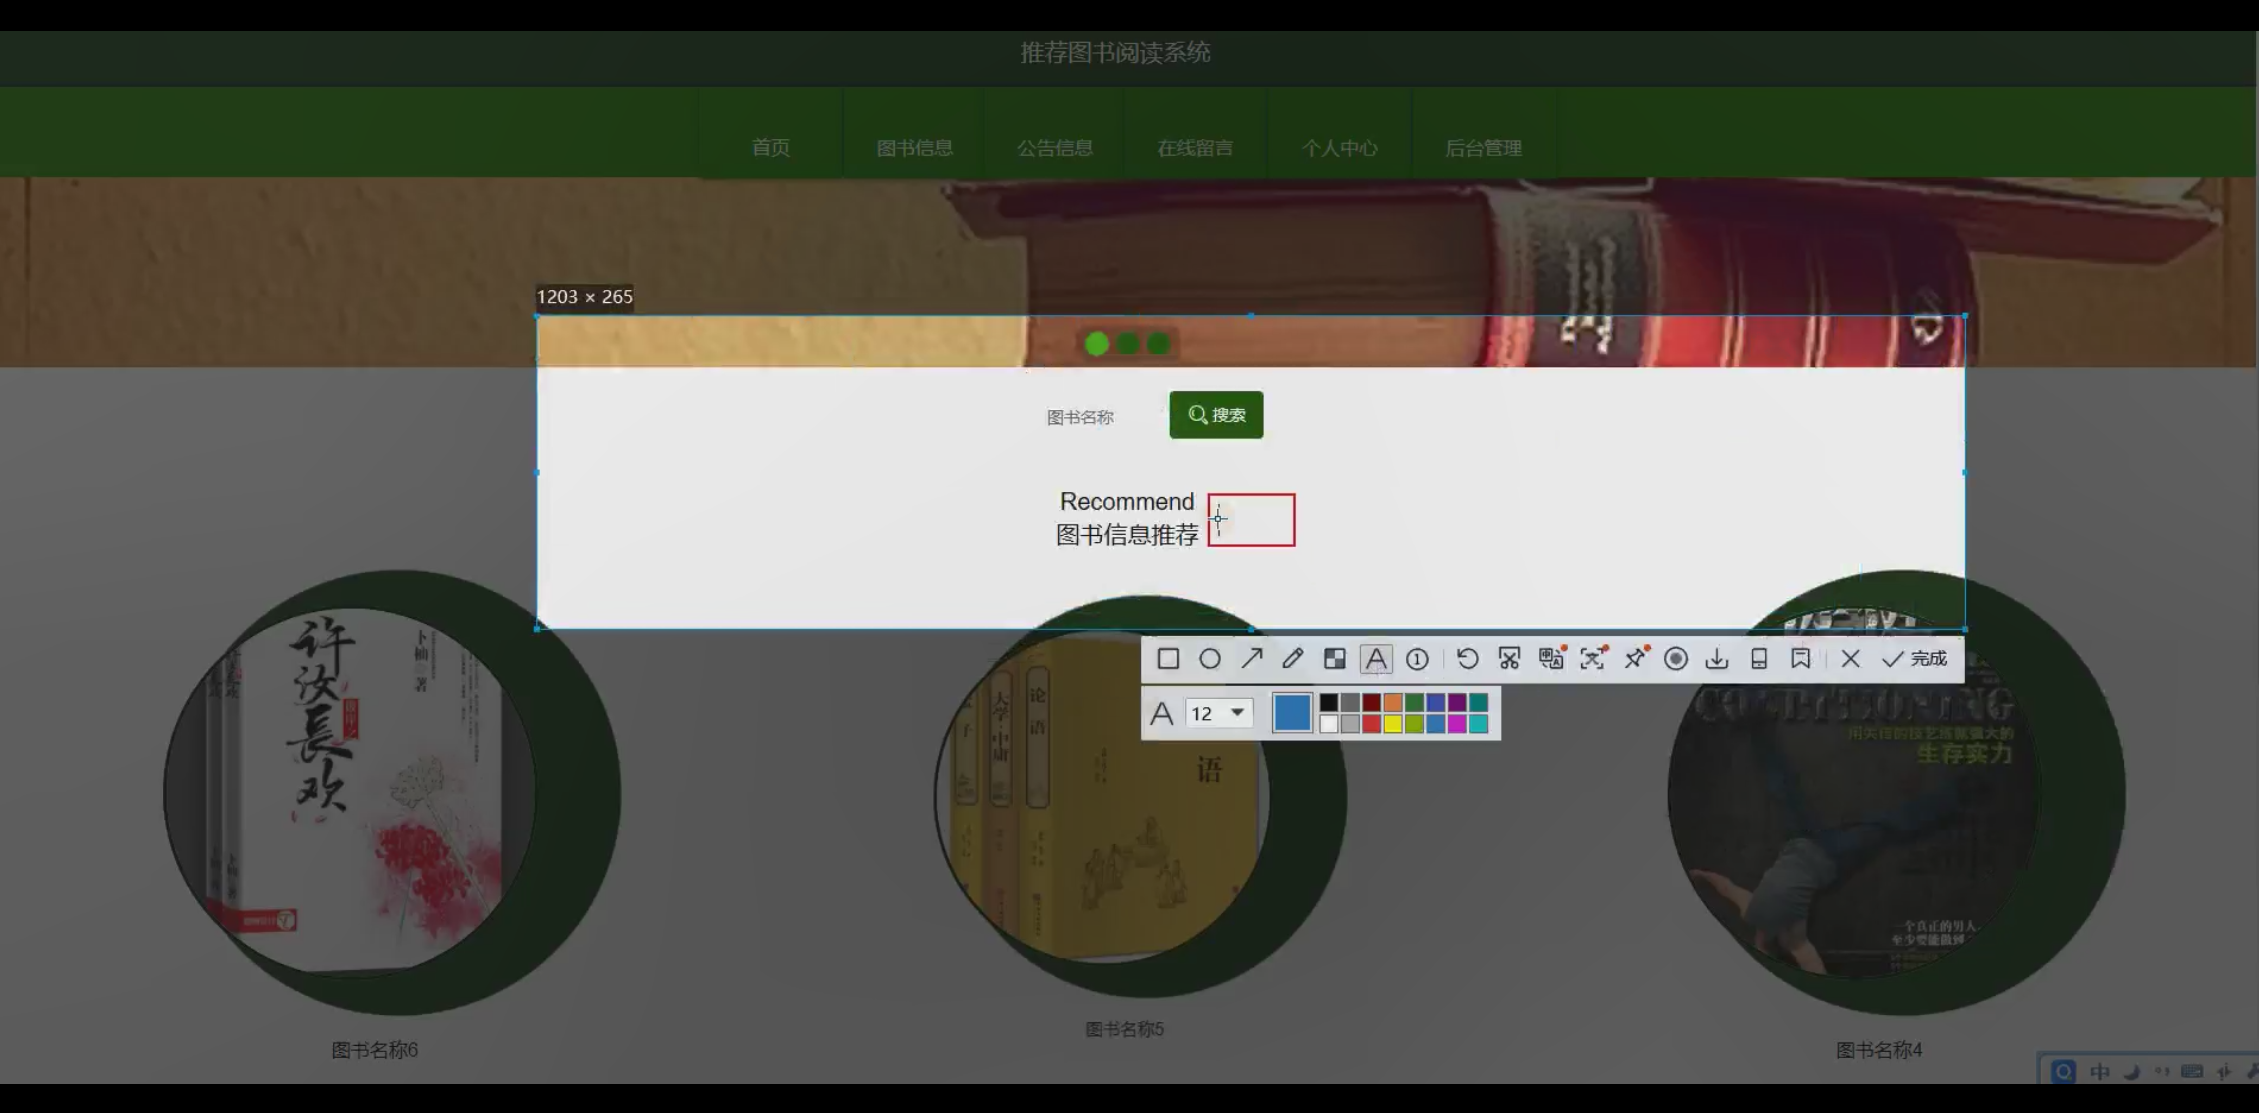Click the OCR text recognition icon
Image resolution: width=2259 pixels, height=1113 pixels.
[1593, 659]
